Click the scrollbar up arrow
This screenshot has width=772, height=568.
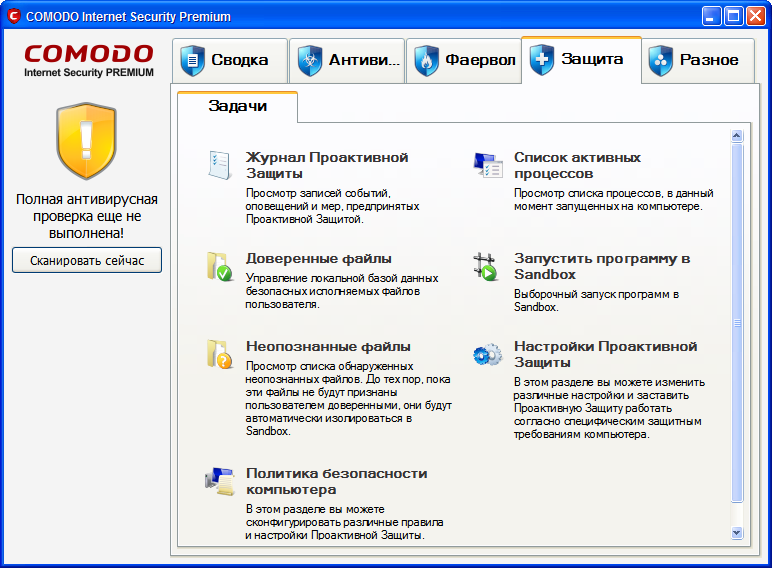click(737, 136)
